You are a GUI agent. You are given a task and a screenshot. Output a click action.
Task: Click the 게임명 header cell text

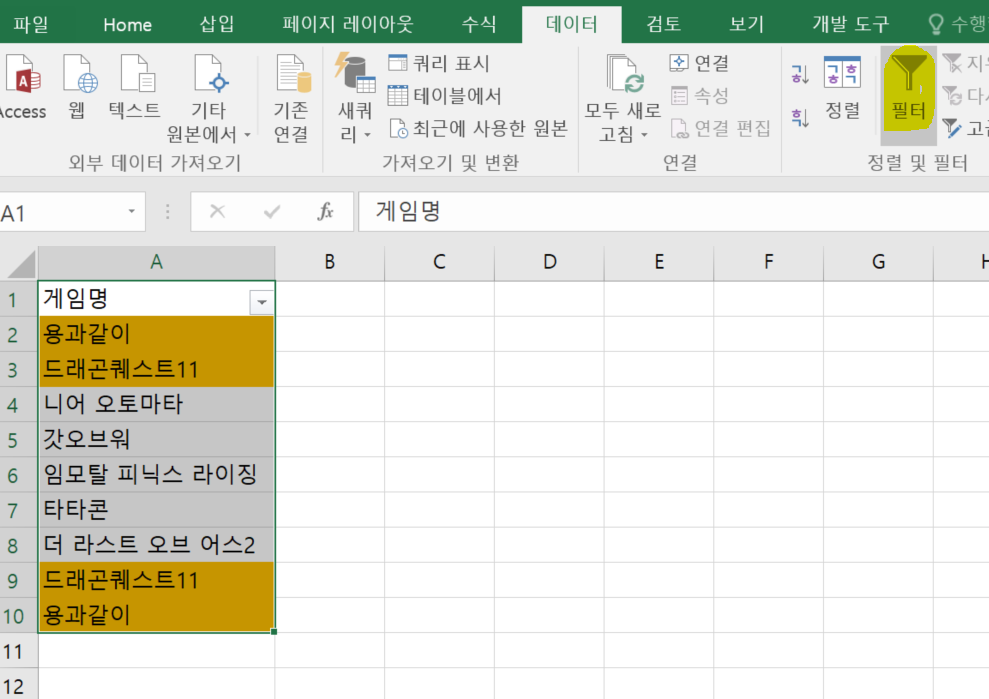(76, 298)
